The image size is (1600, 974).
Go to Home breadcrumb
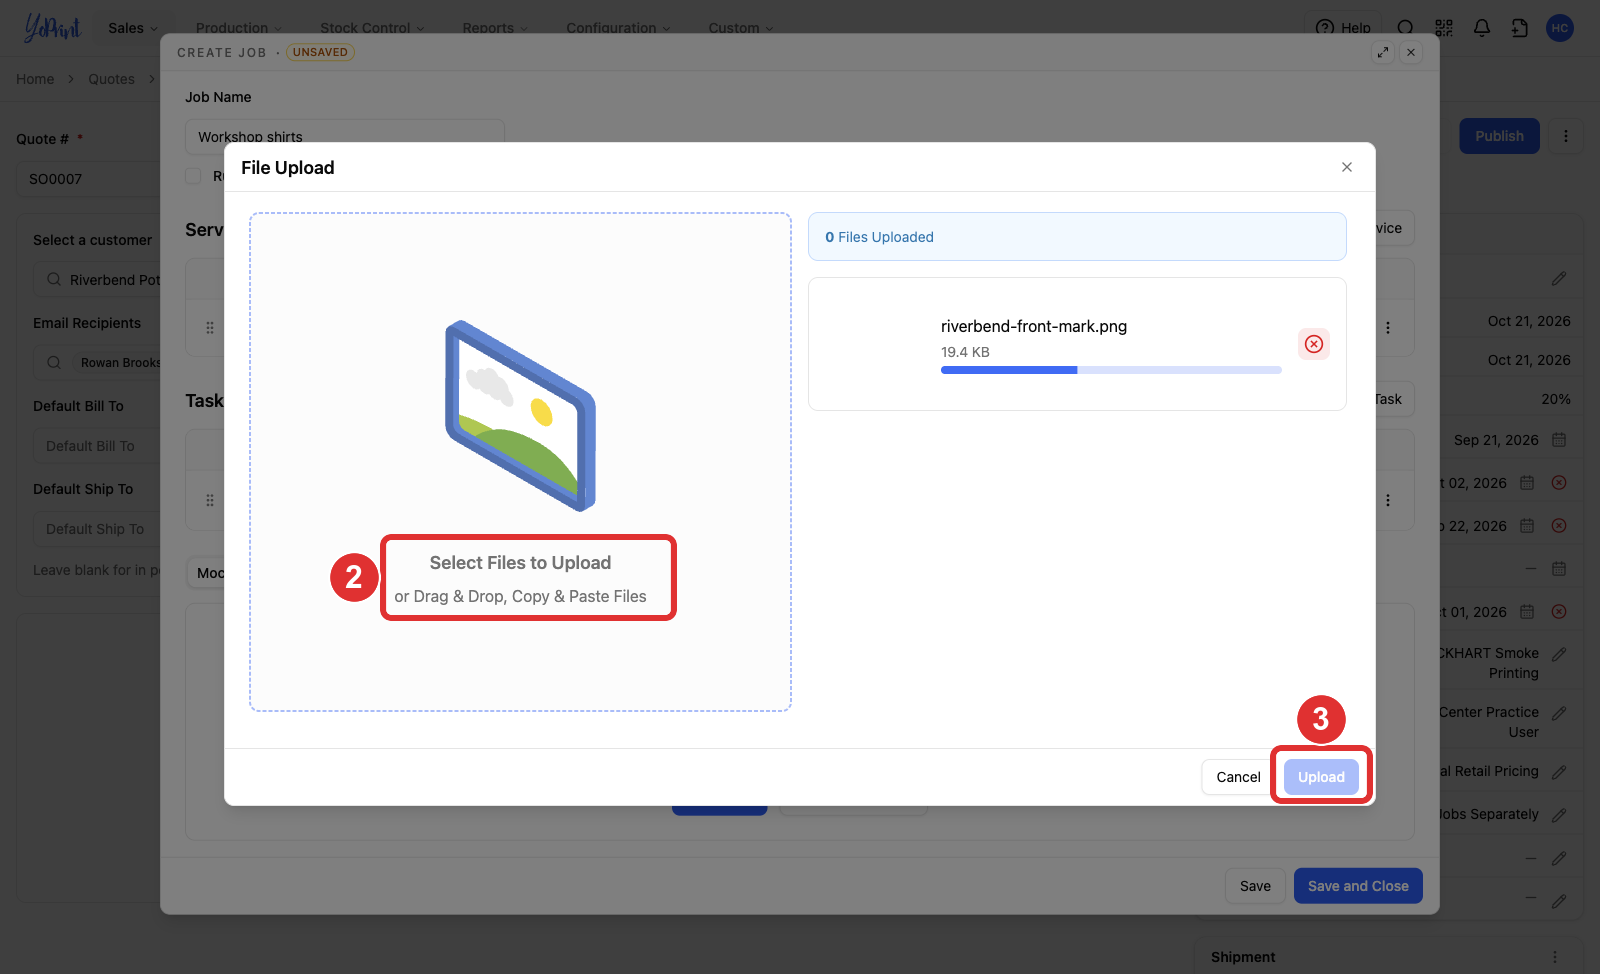(35, 79)
